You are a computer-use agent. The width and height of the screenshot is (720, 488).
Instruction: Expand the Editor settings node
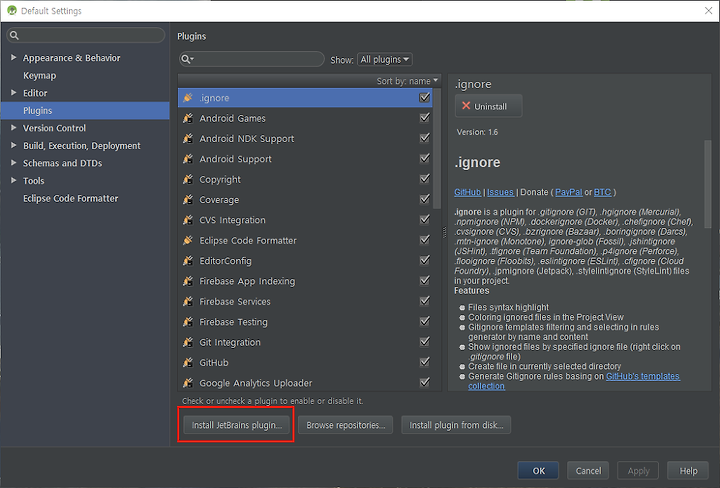(13, 93)
